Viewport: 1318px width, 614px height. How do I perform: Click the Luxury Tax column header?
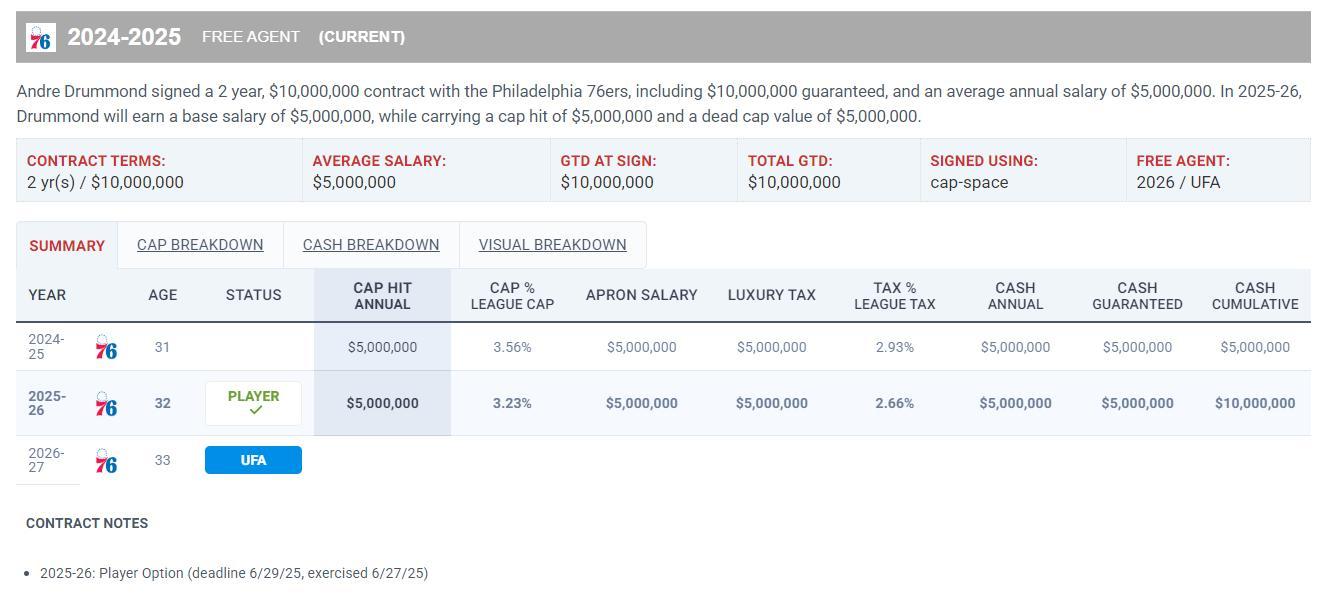point(771,295)
